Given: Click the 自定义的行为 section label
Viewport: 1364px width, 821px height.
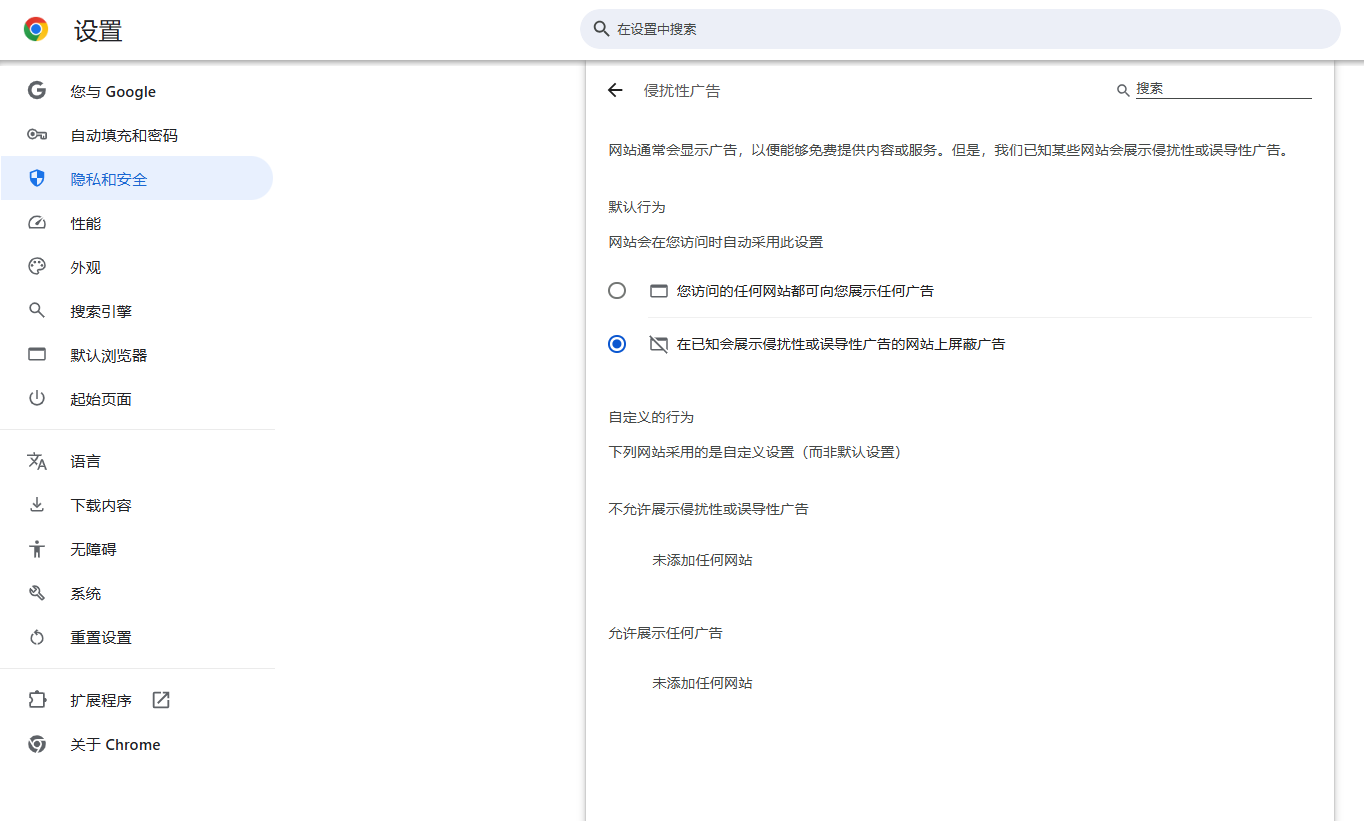Looking at the screenshot, I should (651, 417).
